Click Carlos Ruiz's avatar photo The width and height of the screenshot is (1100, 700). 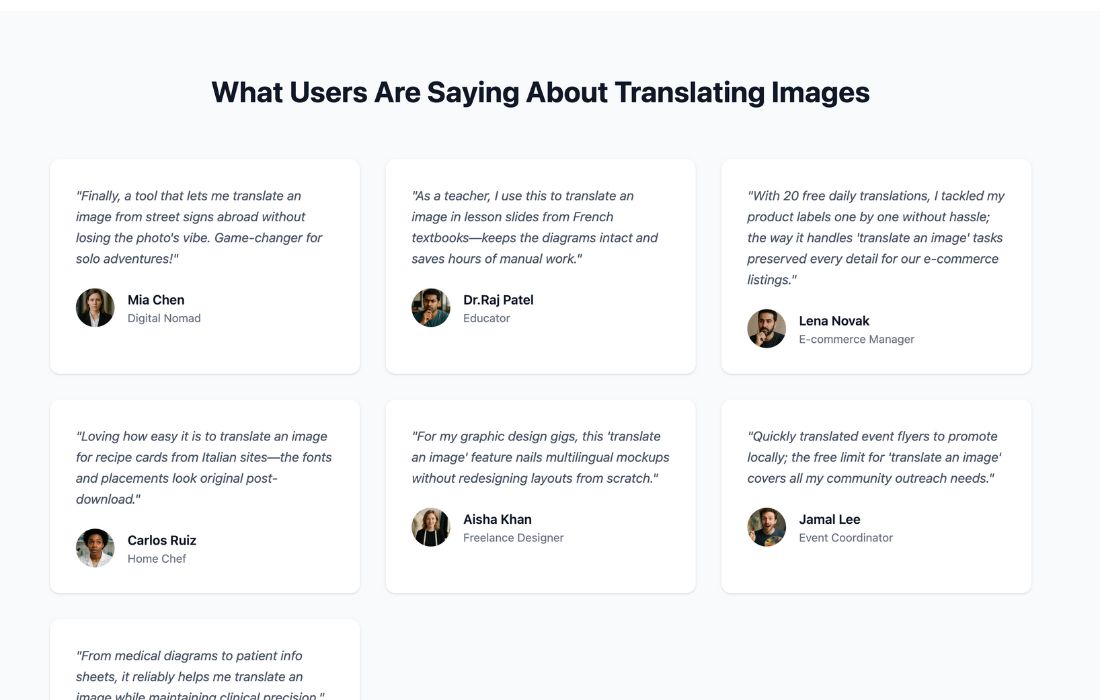[95, 548]
